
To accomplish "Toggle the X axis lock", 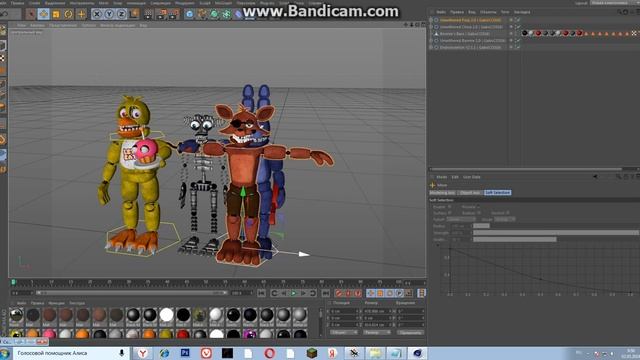I will [97, 14].
